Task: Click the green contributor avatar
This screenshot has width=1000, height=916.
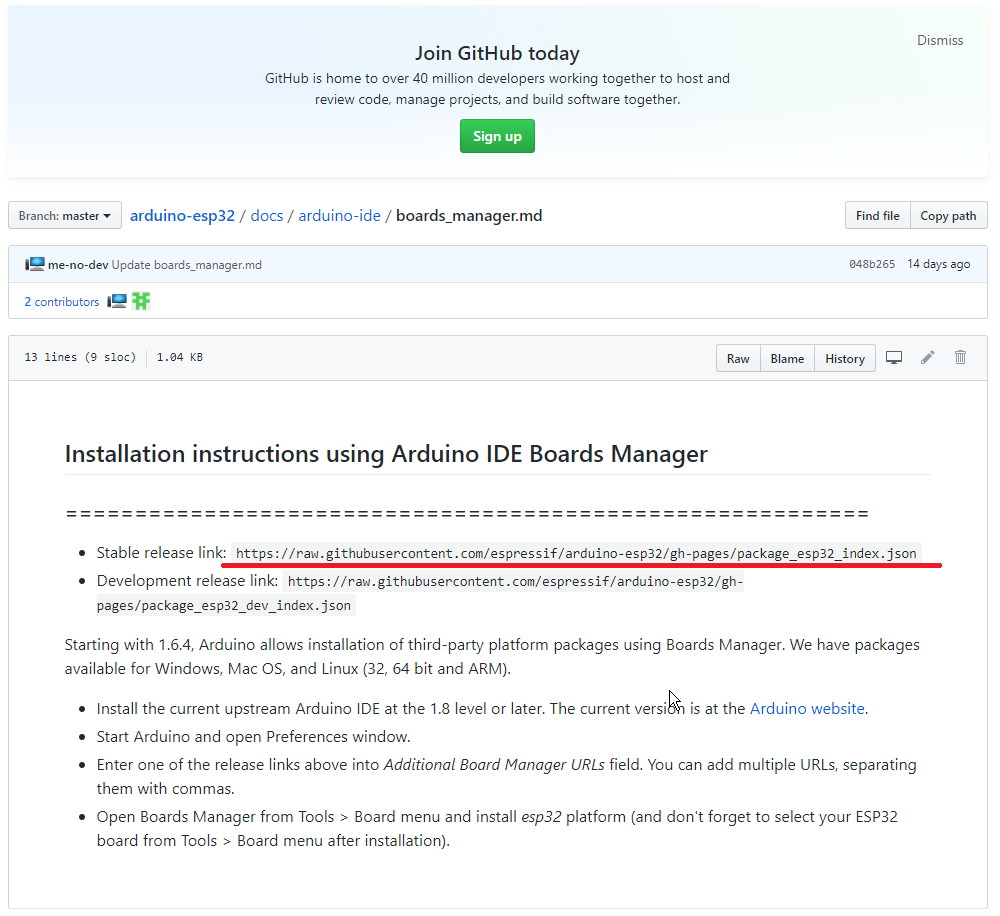Action: click(141, 301)
